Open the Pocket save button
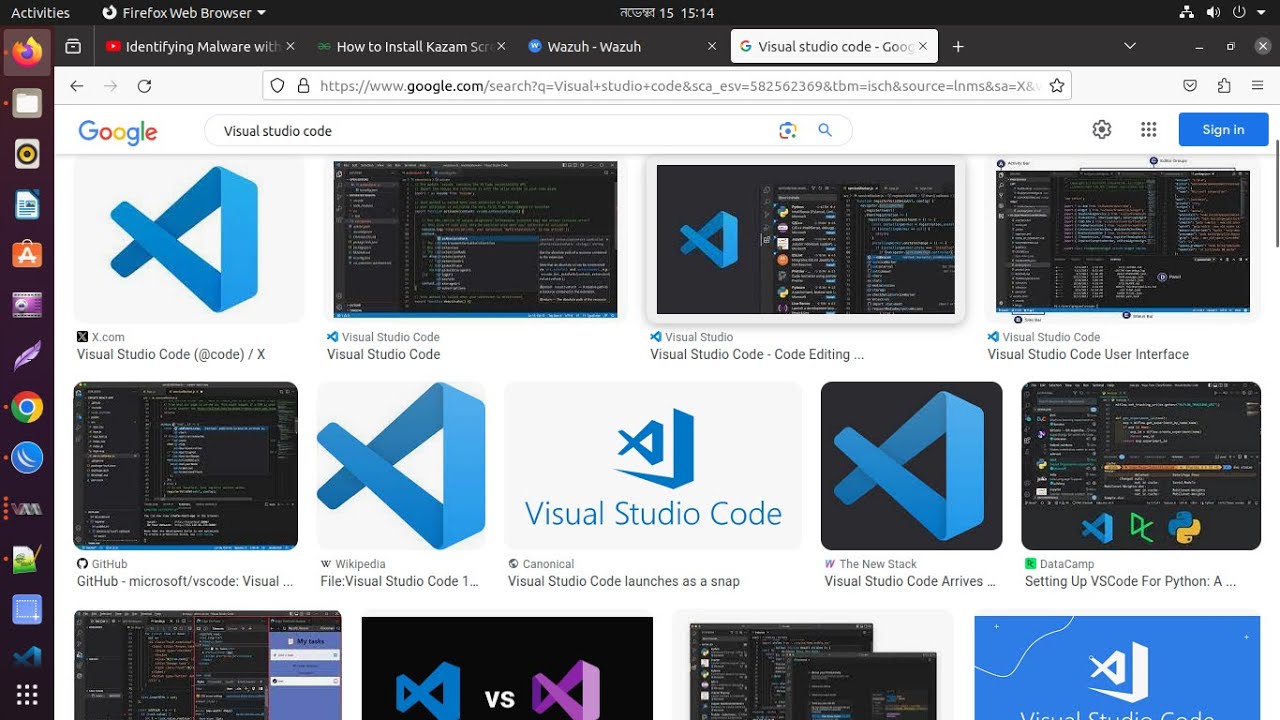1280x720 pixels. [x=1190, y=86]
